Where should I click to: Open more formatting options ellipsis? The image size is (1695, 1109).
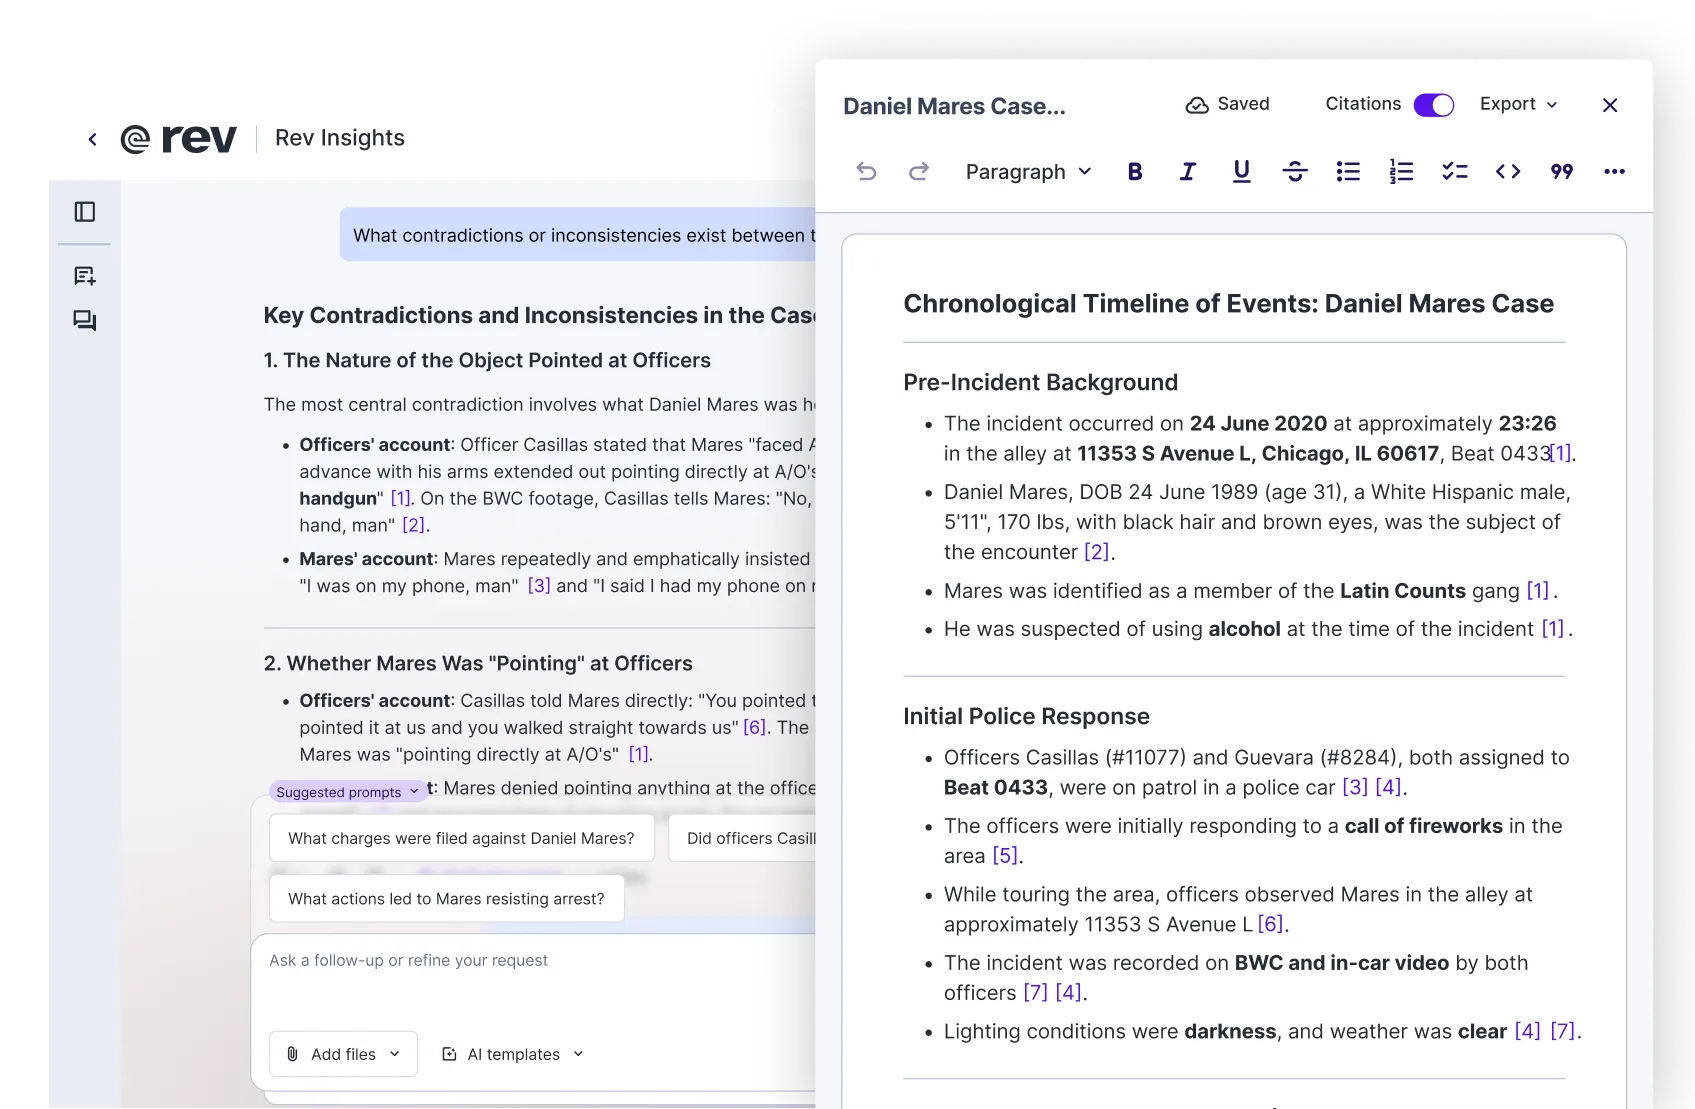click(1614, 172)
